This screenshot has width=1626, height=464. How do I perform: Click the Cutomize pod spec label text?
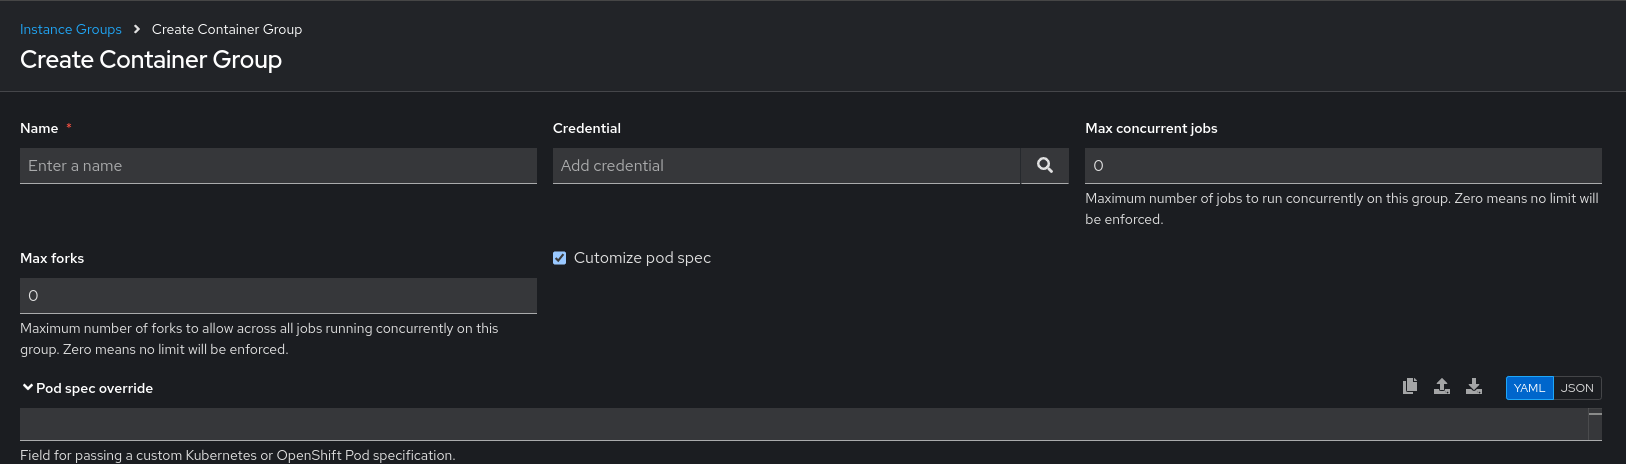[x=642, y=258]
